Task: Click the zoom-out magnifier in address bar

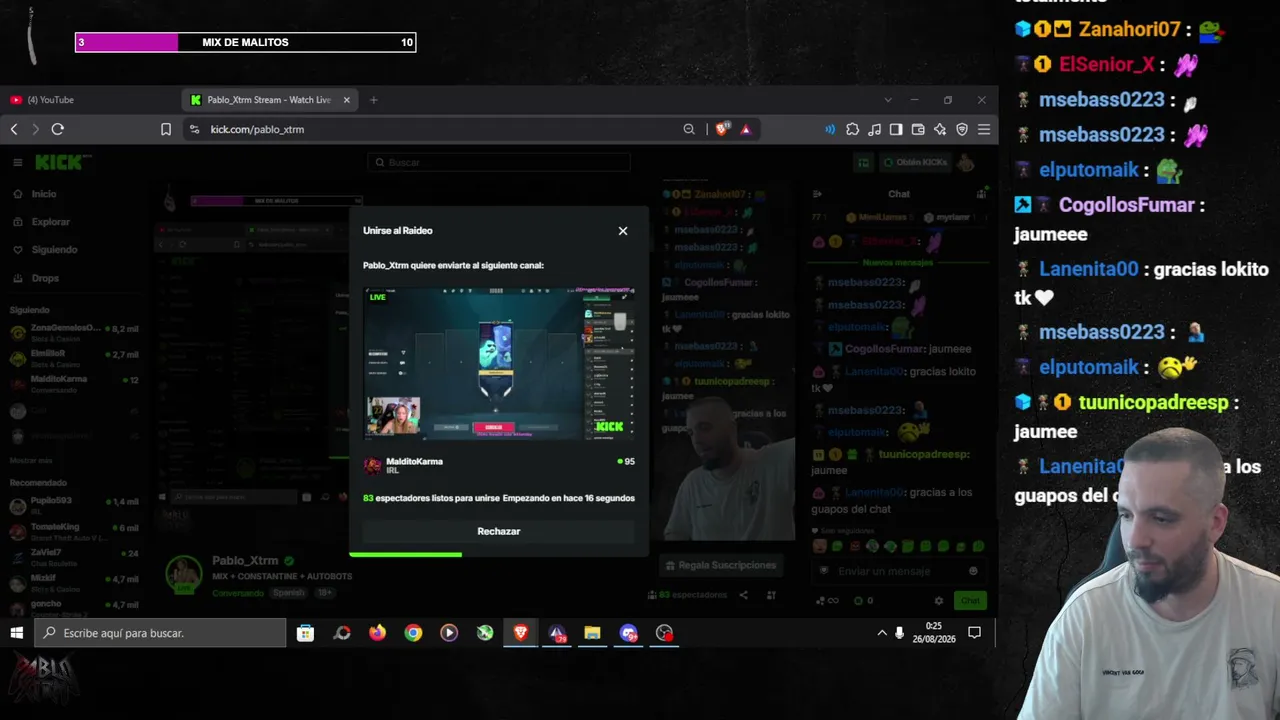Action: [689, 129]
